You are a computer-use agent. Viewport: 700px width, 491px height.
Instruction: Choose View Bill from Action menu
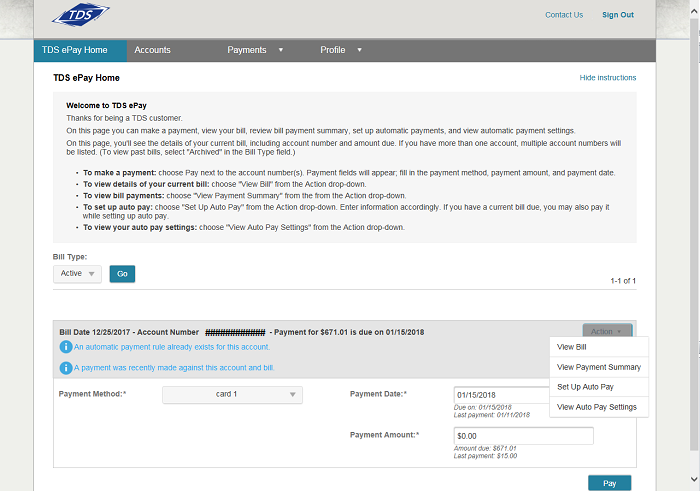click(x=599, y=347)
